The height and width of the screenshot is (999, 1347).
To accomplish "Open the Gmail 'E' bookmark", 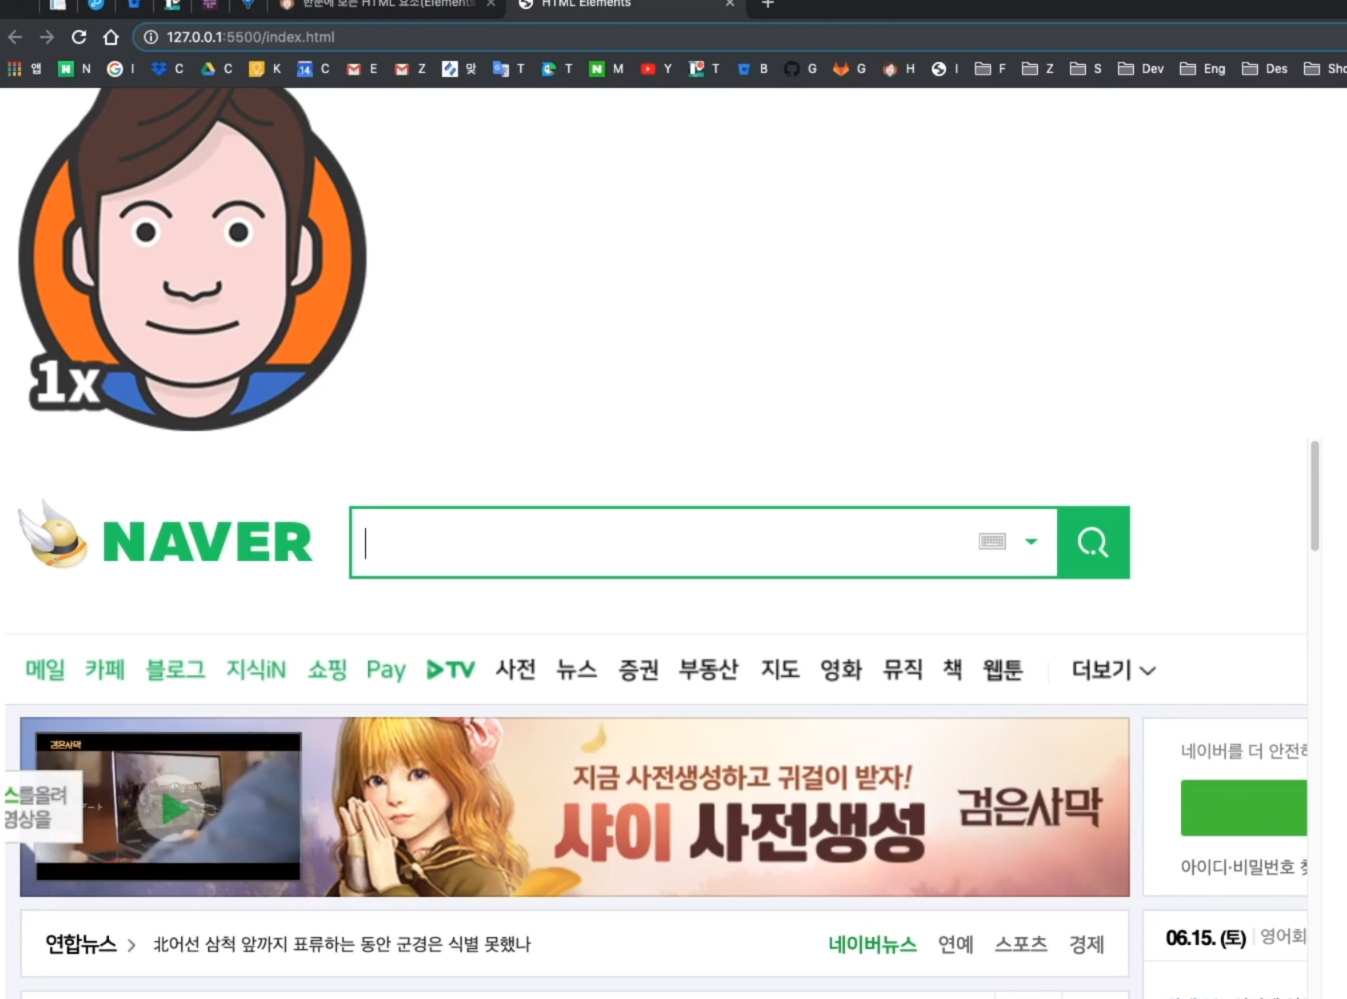I will (x=362, y=69).
